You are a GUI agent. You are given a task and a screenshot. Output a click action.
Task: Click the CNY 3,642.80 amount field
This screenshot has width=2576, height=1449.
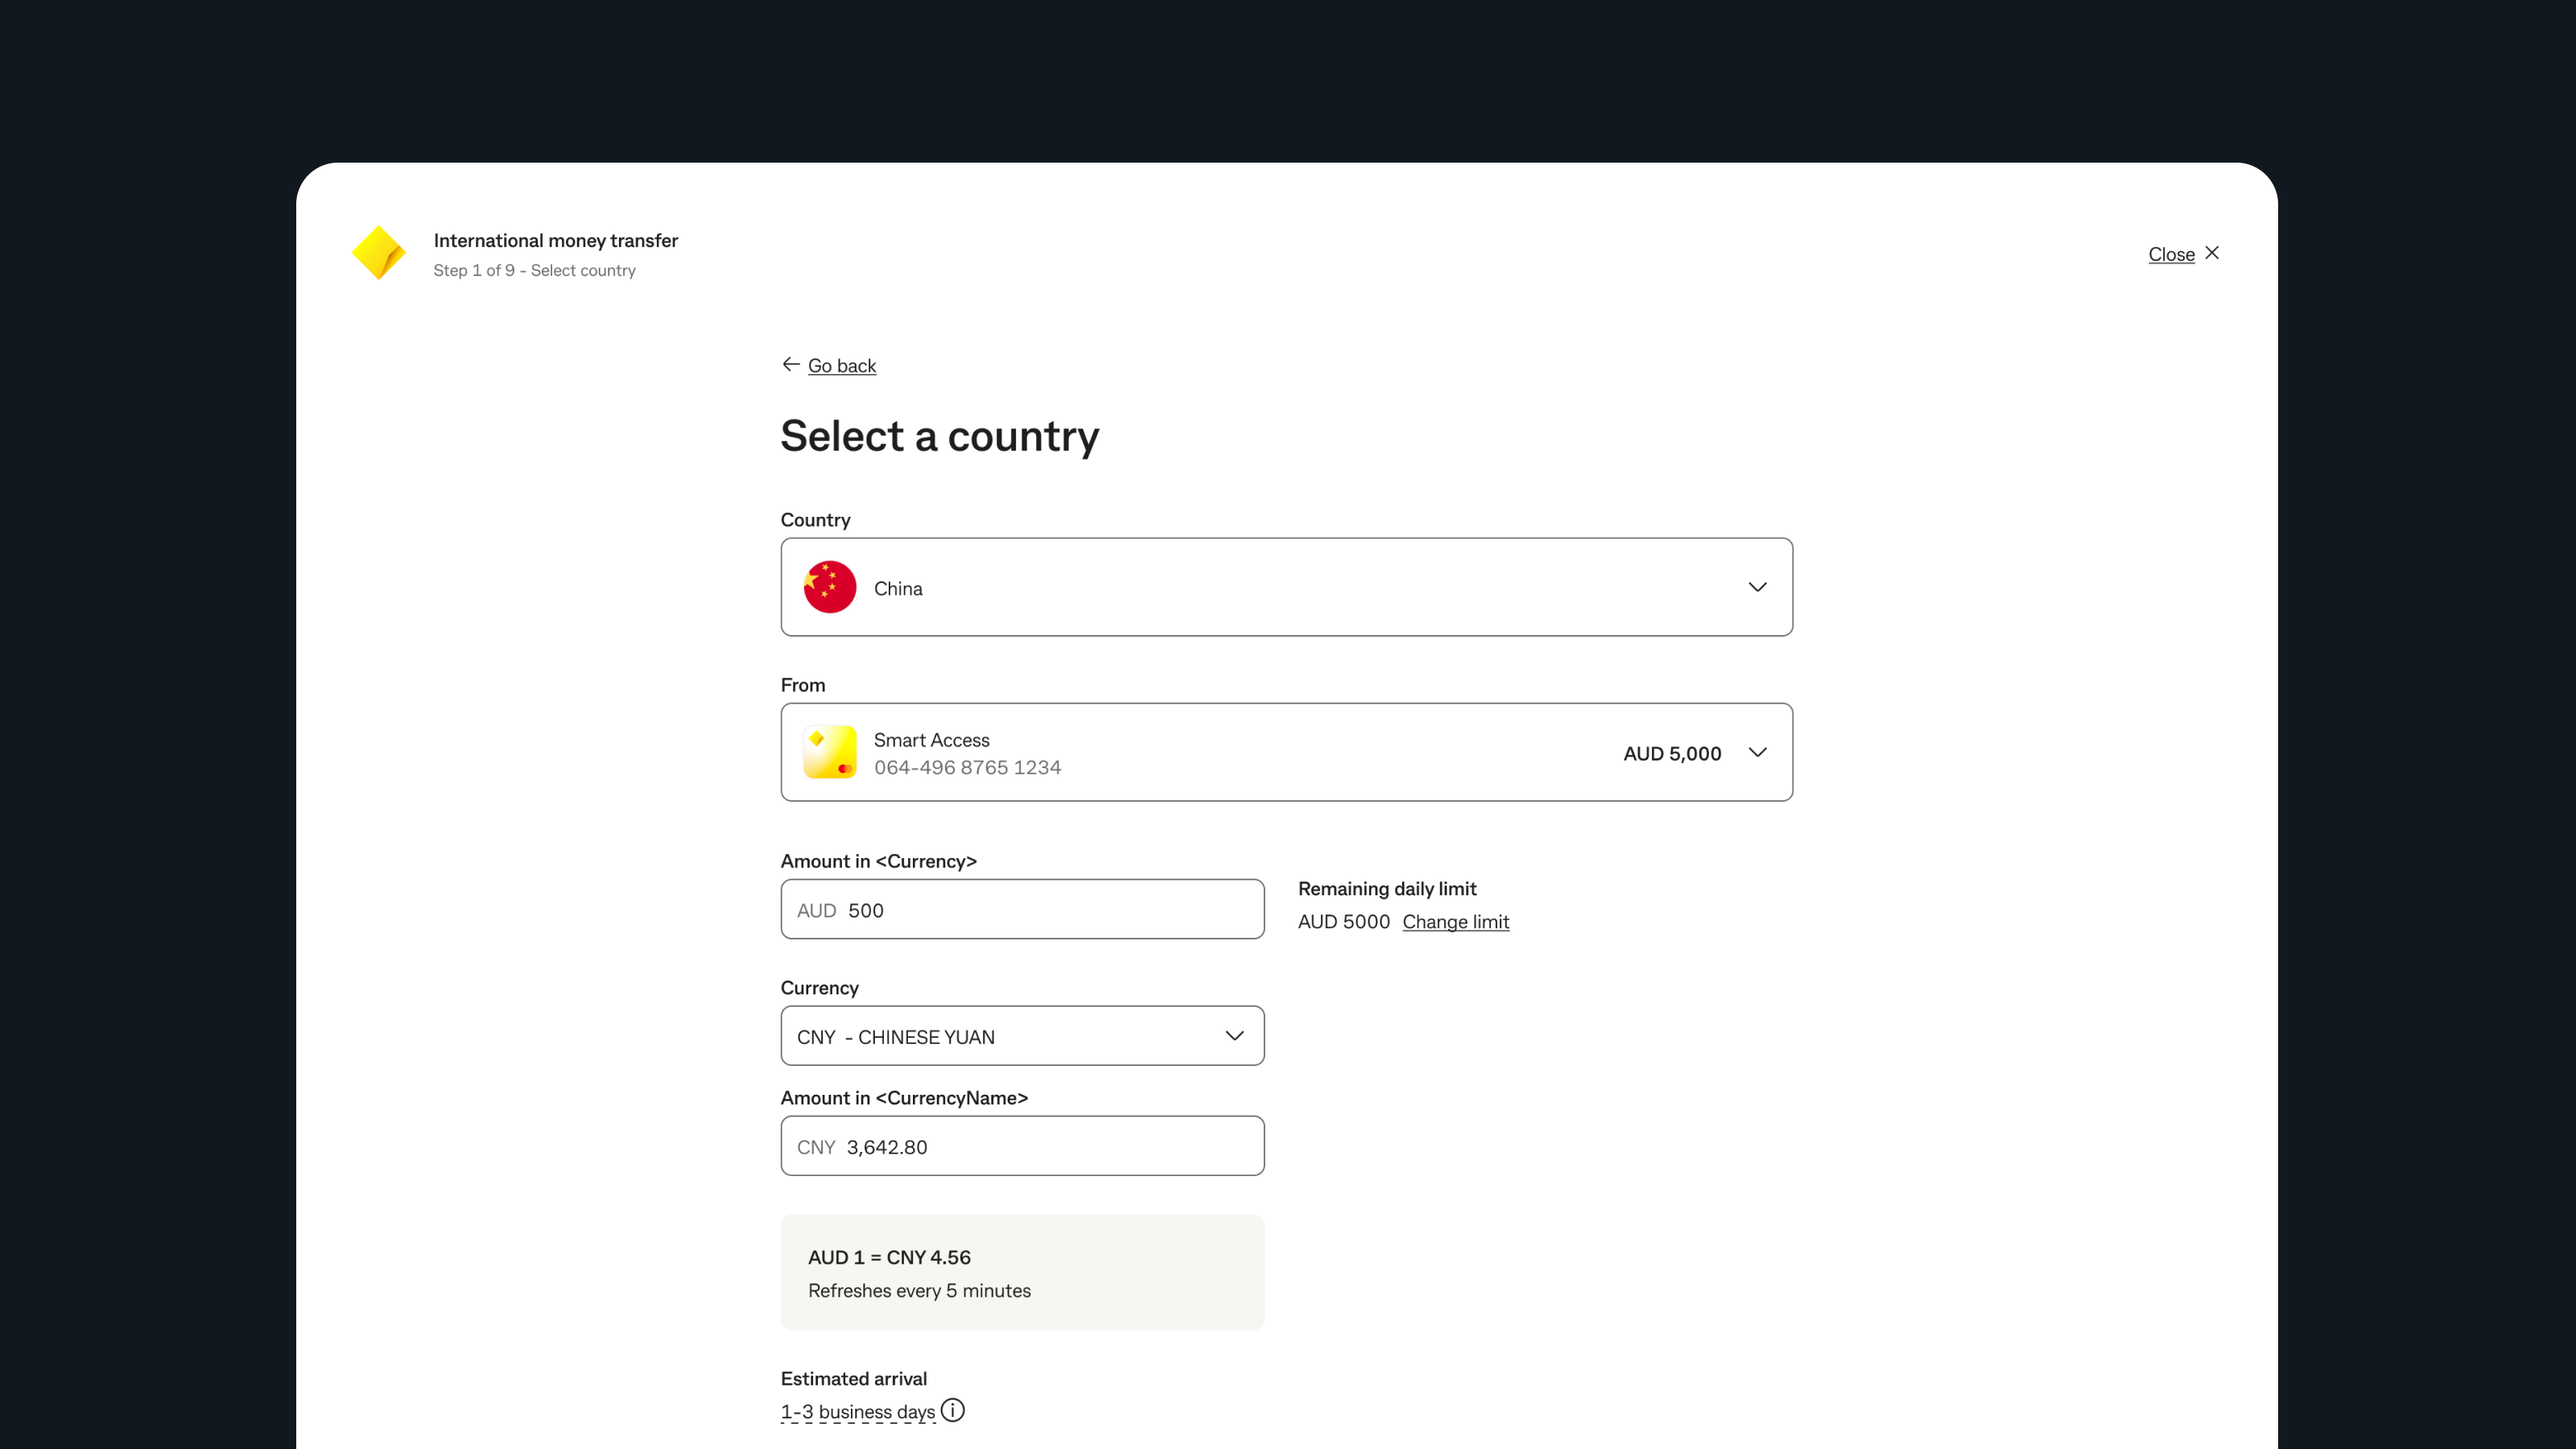point(1021,1146)
